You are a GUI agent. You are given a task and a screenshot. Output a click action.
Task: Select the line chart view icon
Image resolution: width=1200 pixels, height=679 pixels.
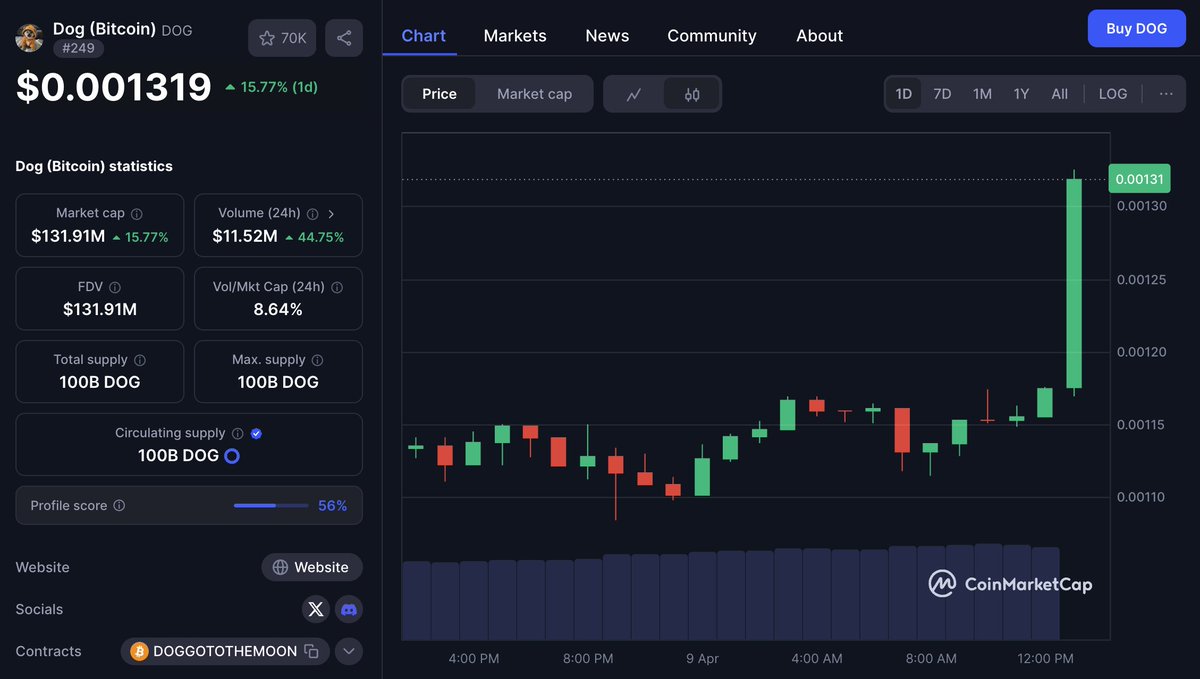point(634,93)
